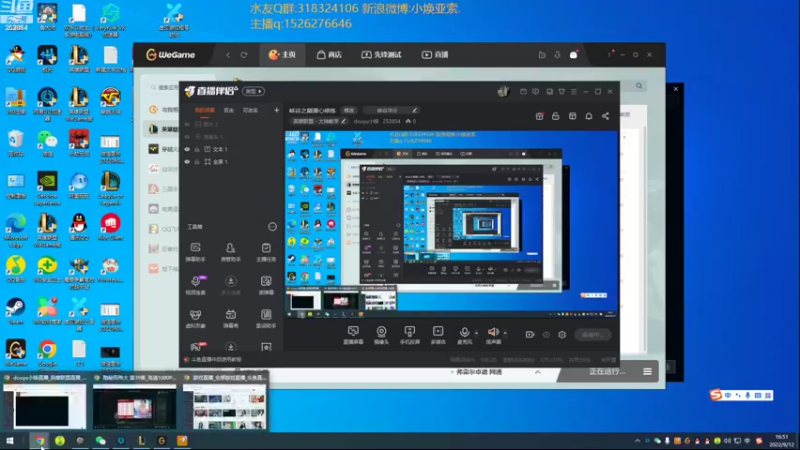
Task: Click WeGame refresh arrow icon
Action: coord(244,55)
